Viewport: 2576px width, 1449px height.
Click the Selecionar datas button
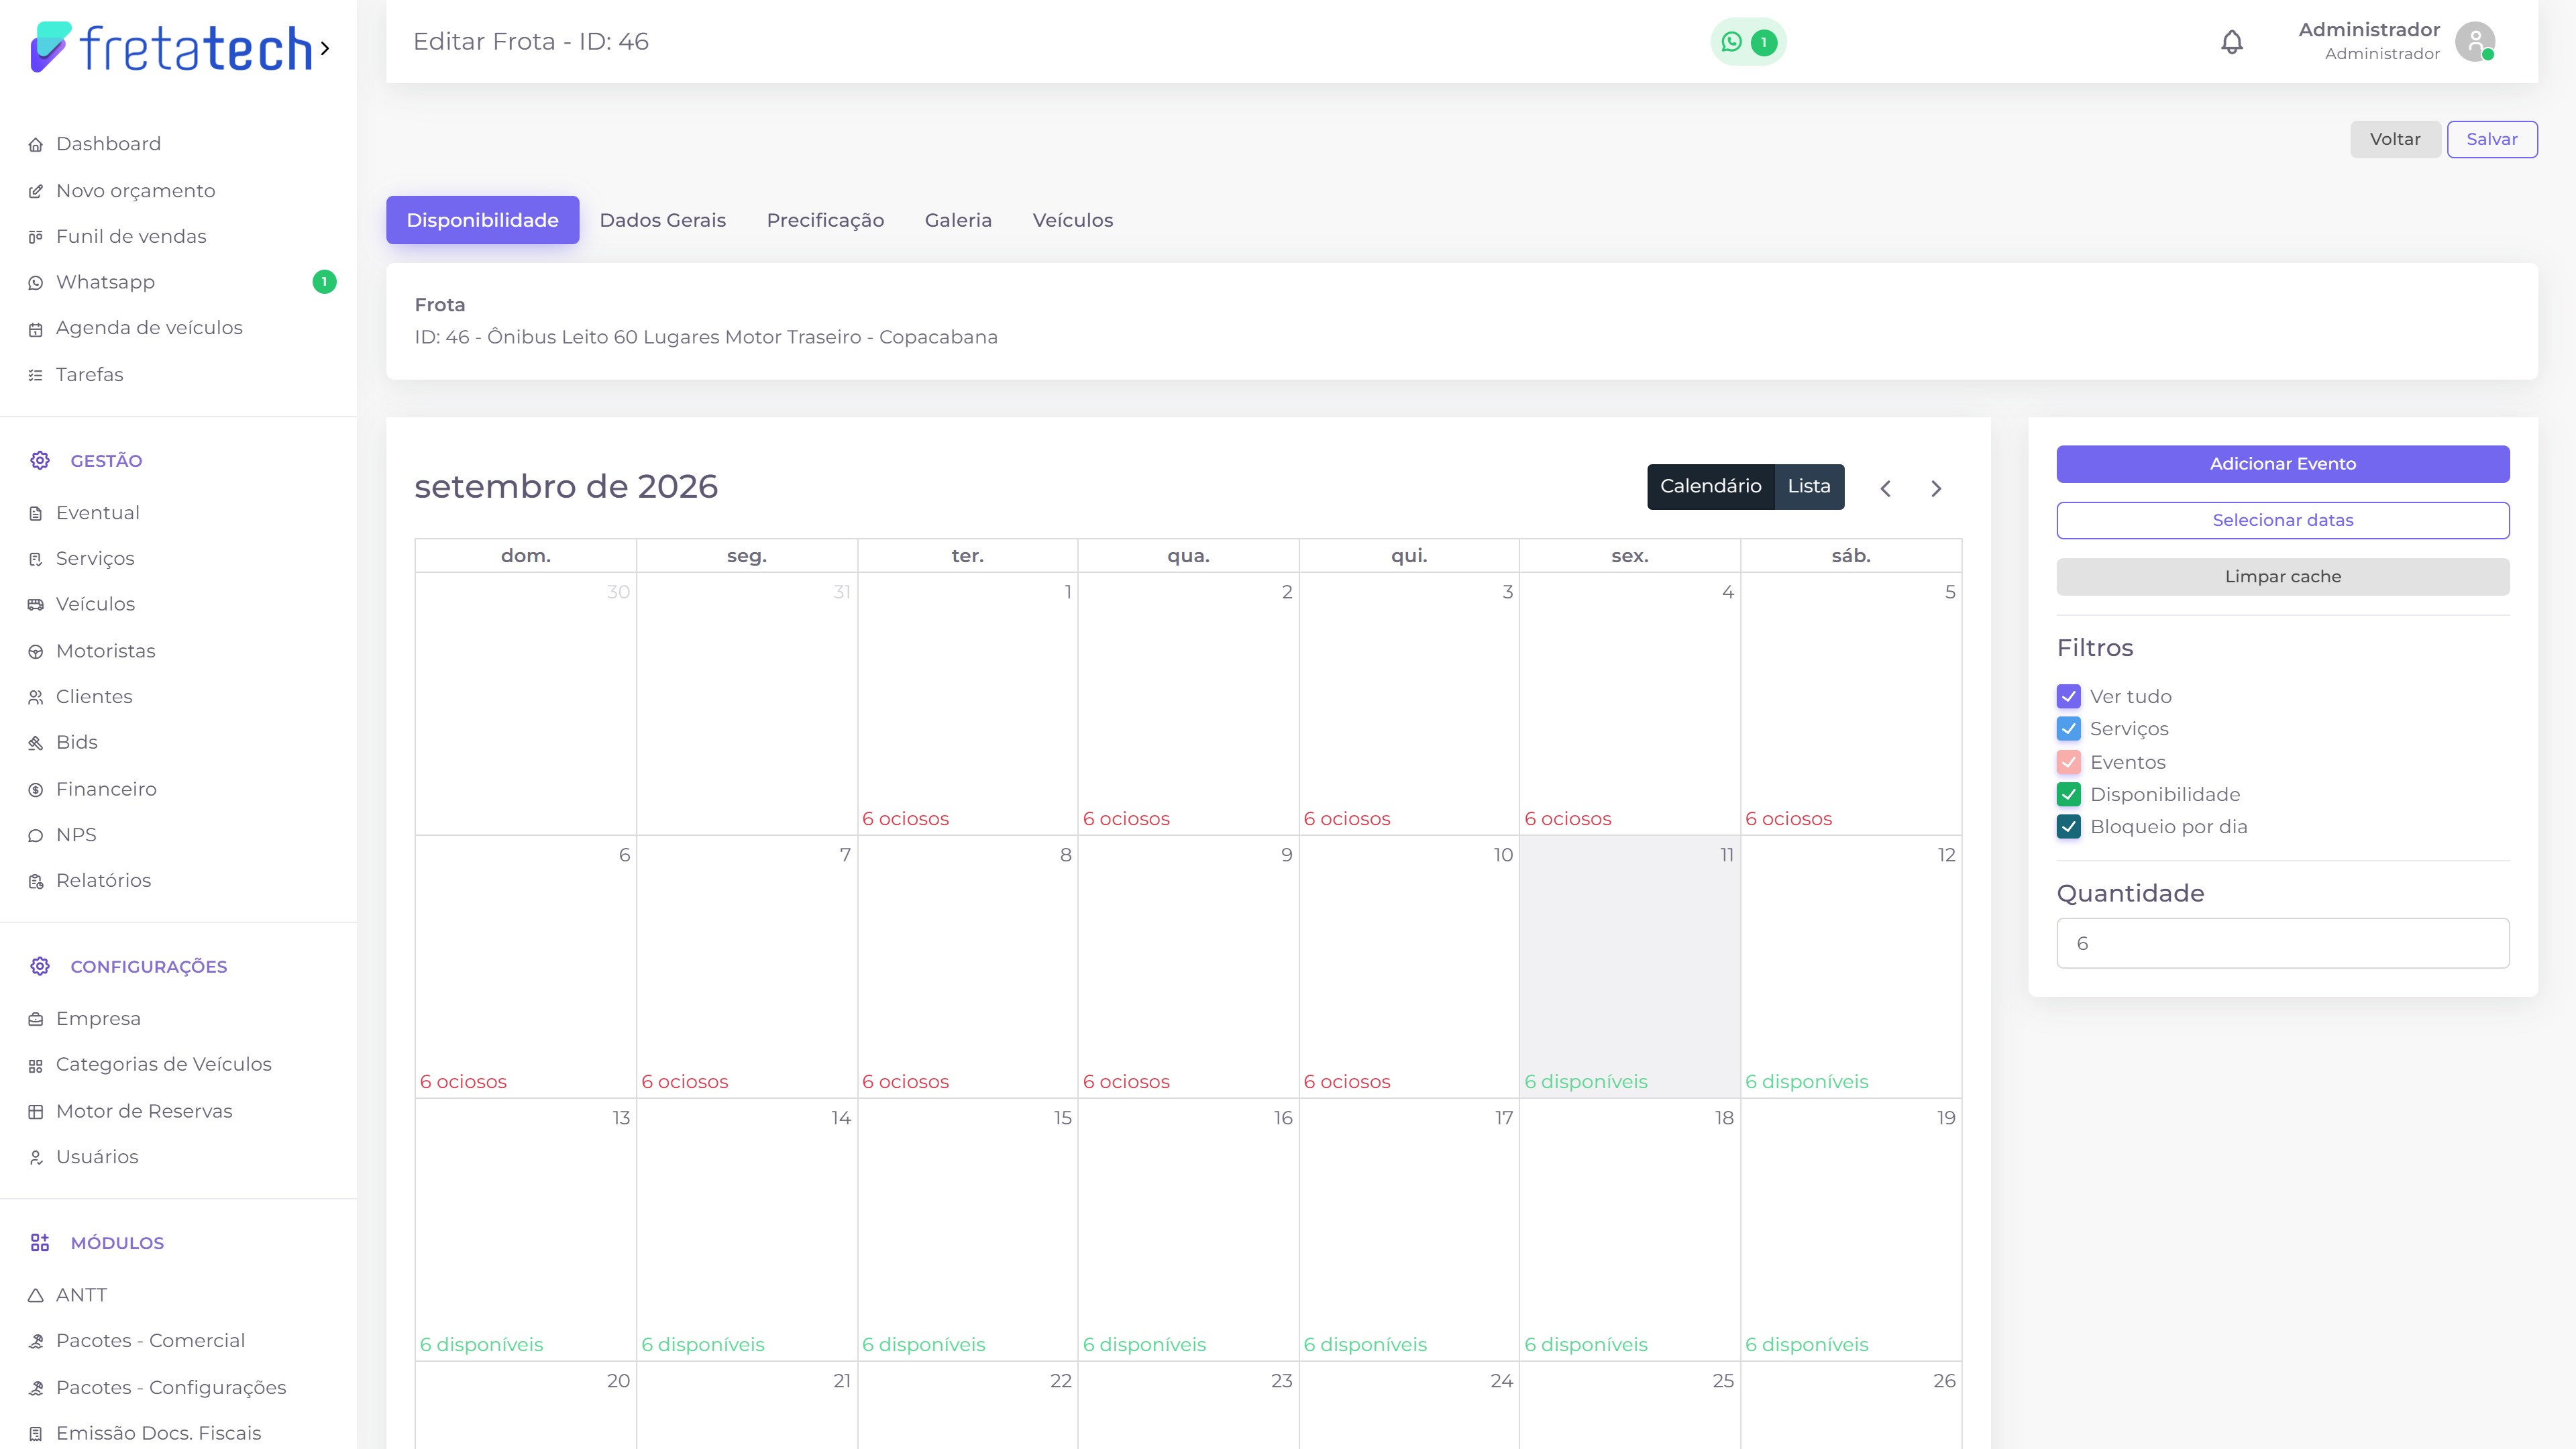[x=2283, y=520]
